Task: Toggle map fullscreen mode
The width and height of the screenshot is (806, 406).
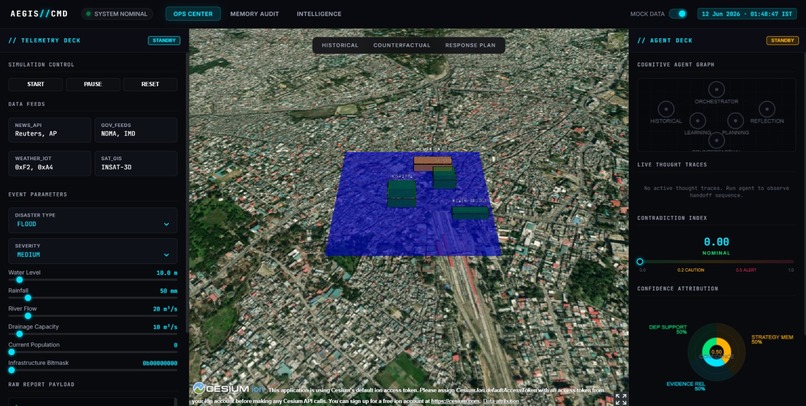Action: pyautogui.click(x=621, y=399)
